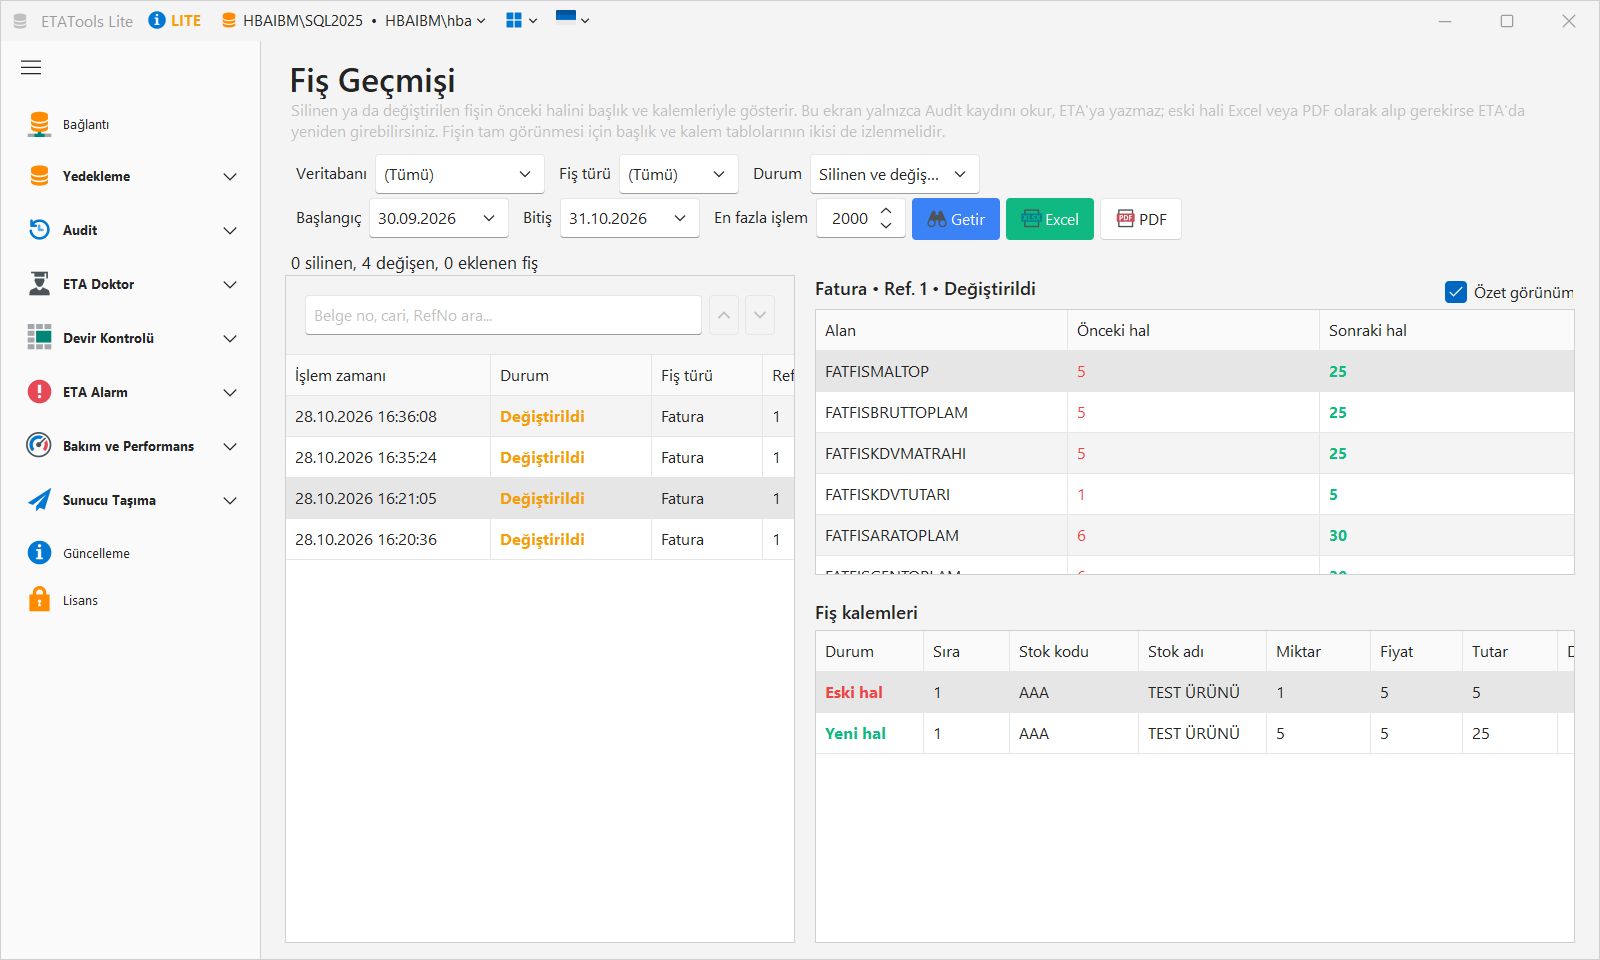Viewport: 1600px width, 960px height.
Task: Open the language flag selector
Action: pos(572,19)
